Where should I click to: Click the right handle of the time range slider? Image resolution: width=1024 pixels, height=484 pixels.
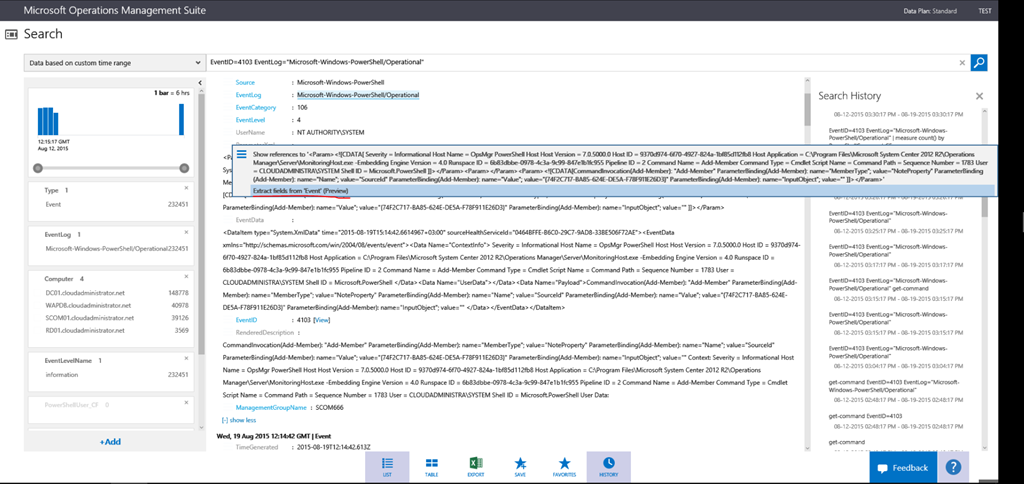[x=184, y=168]
